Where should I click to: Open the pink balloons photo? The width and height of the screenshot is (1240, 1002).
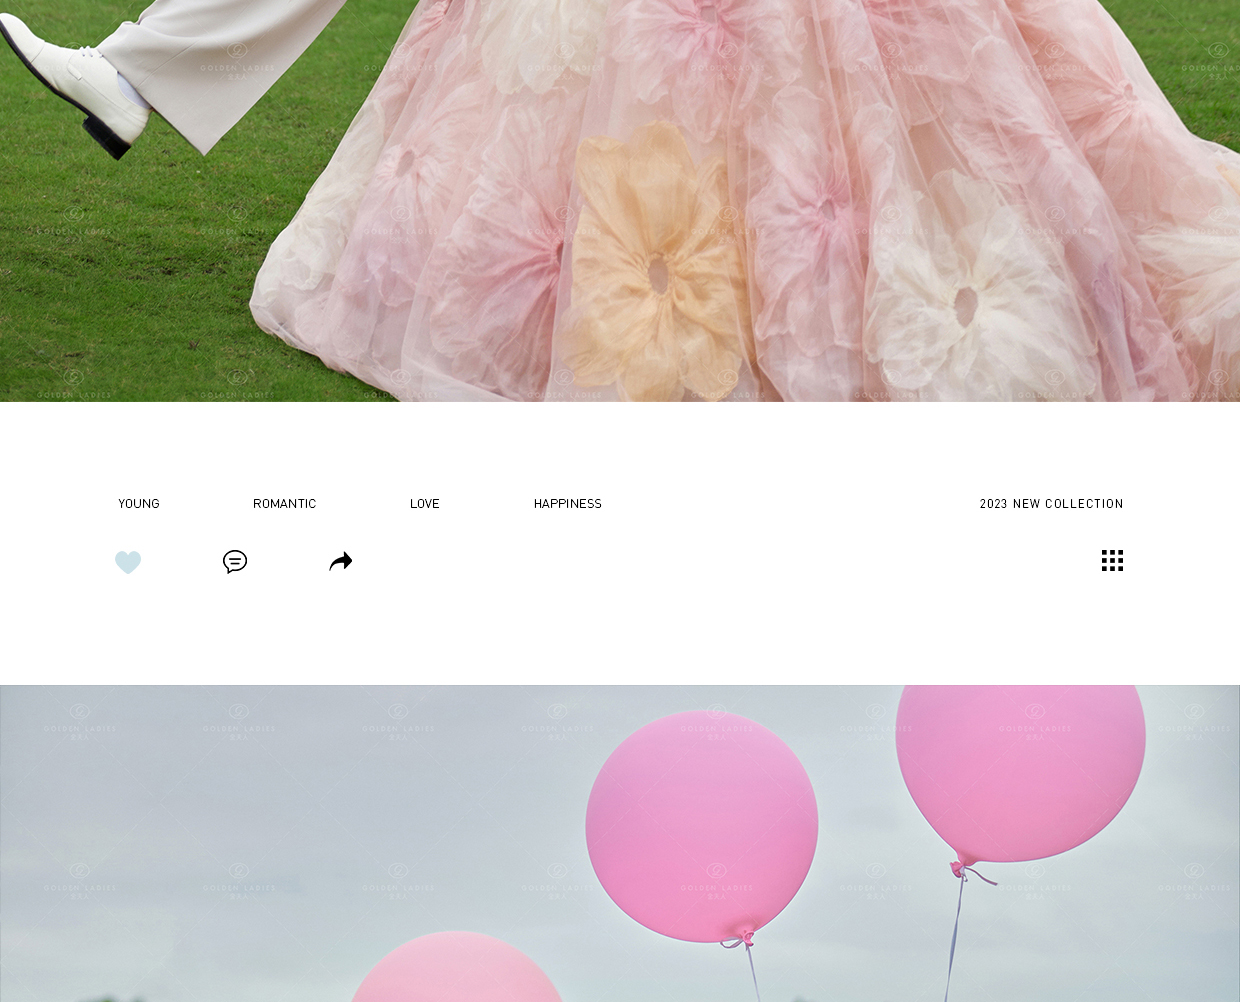tap(620, 843)
